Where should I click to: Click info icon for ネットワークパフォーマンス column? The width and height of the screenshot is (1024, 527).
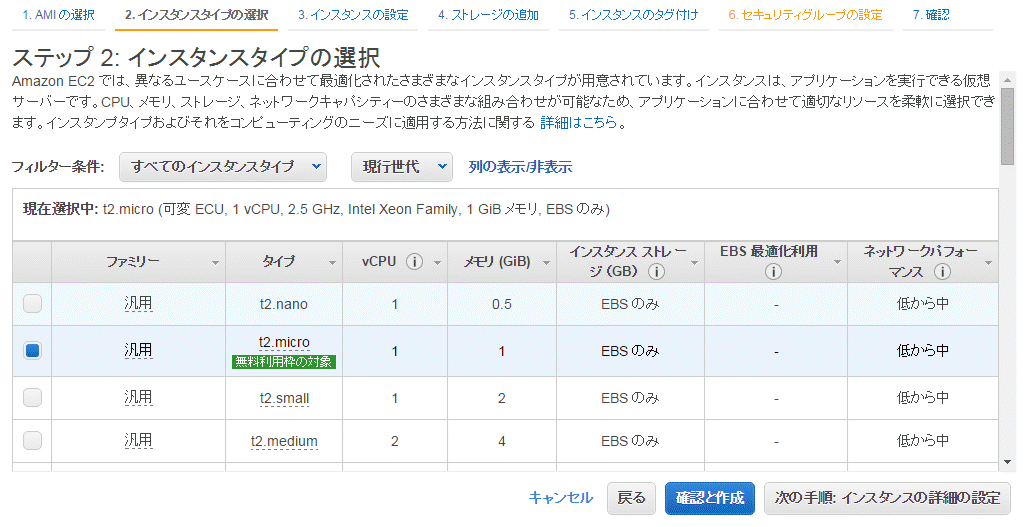point(942,272)
